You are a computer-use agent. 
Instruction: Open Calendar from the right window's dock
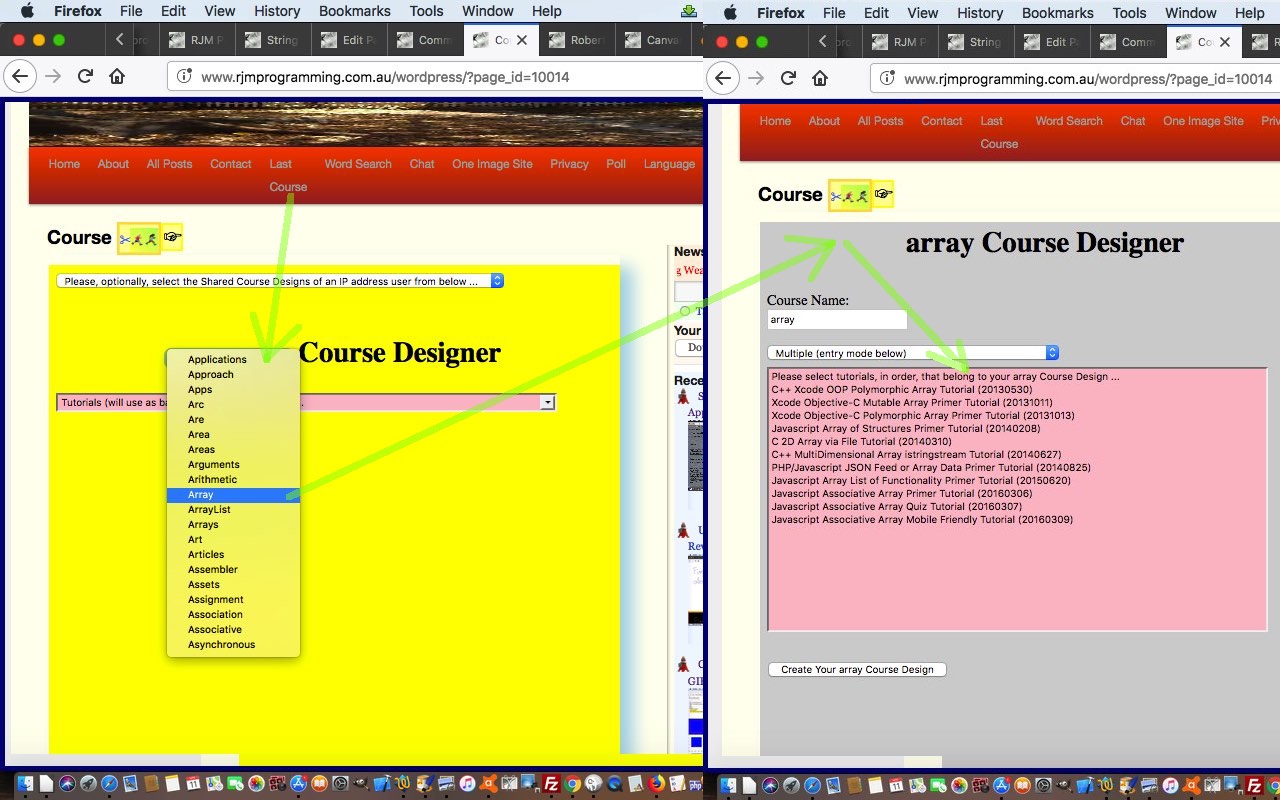(896, 786)
